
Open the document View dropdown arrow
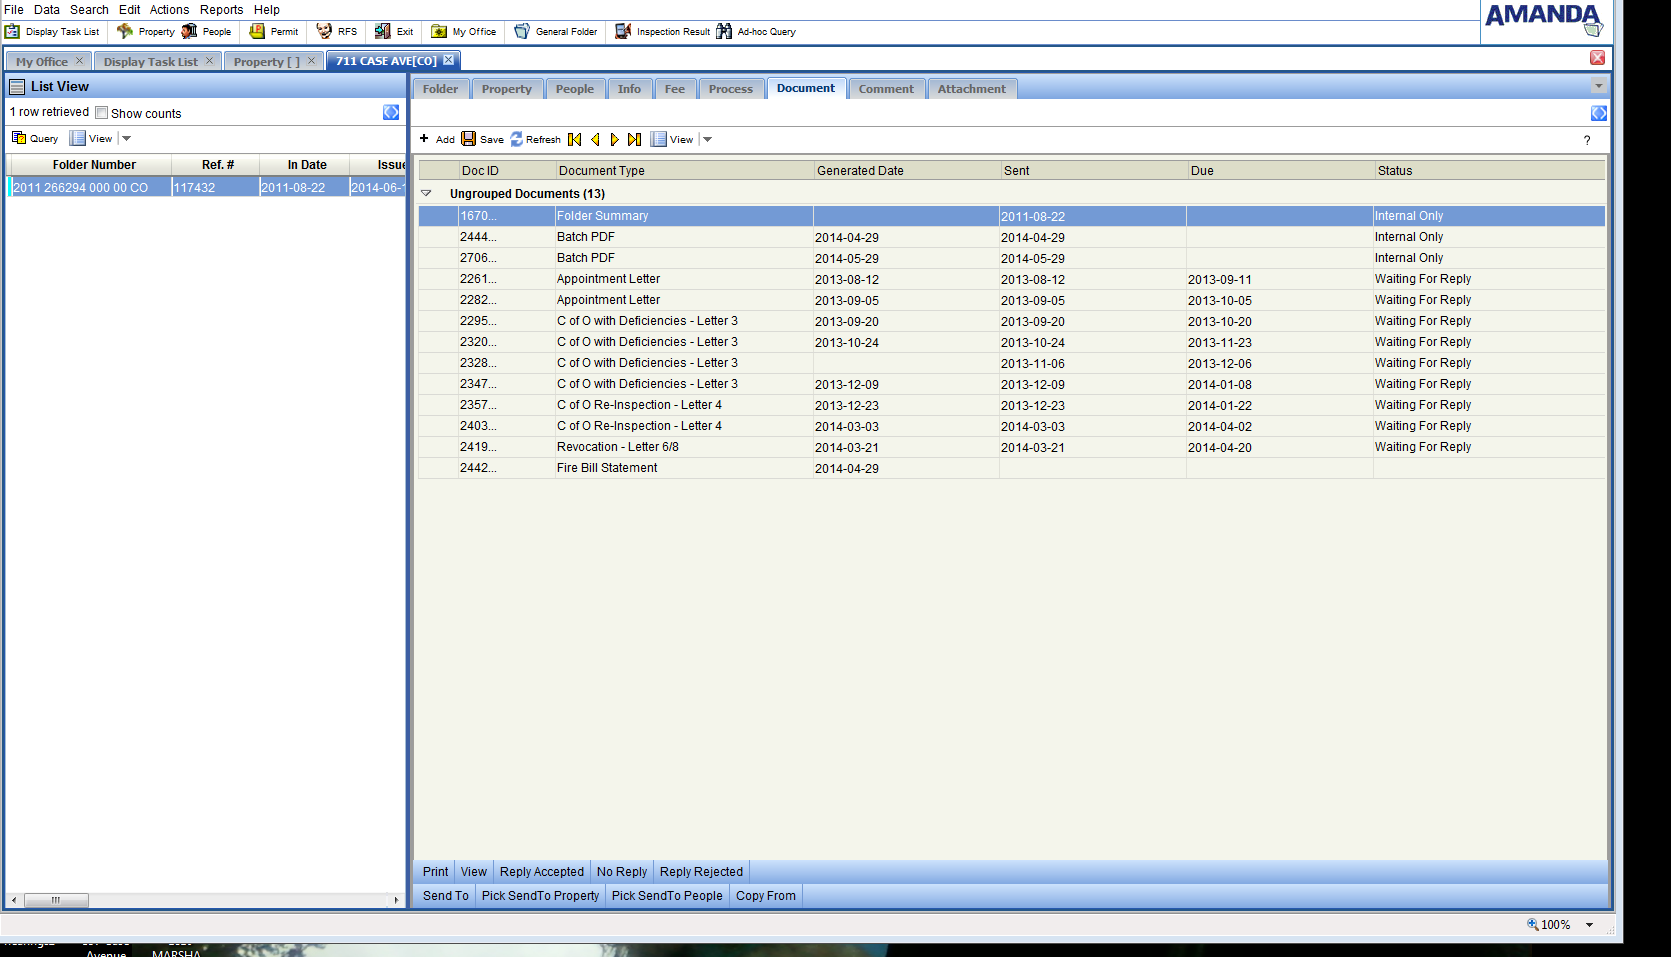708,140
